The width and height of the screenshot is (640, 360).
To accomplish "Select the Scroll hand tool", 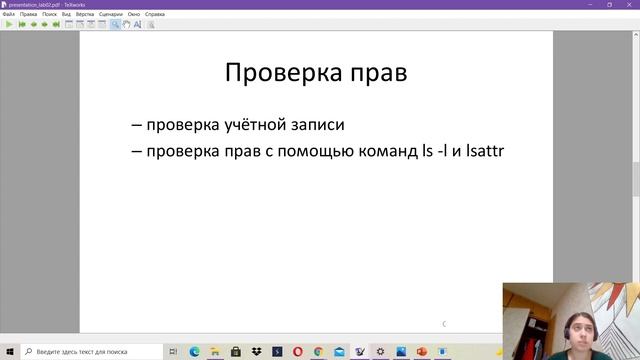I will (127, 24).
